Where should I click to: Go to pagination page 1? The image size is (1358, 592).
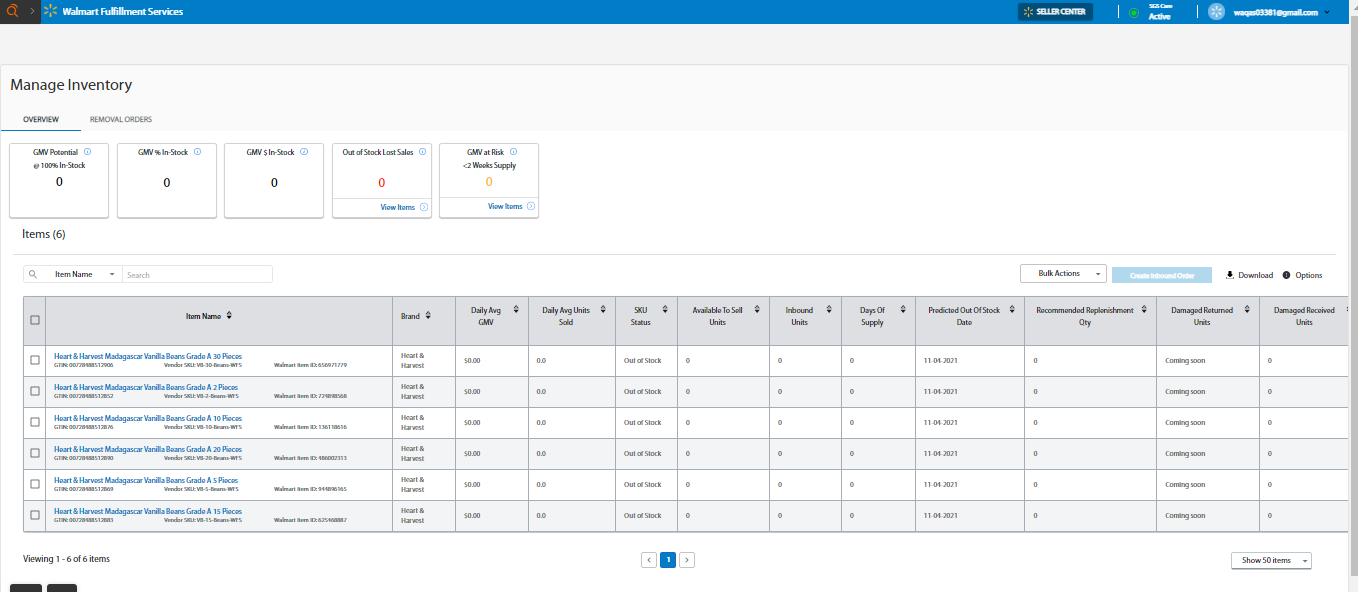pos(668,560)
